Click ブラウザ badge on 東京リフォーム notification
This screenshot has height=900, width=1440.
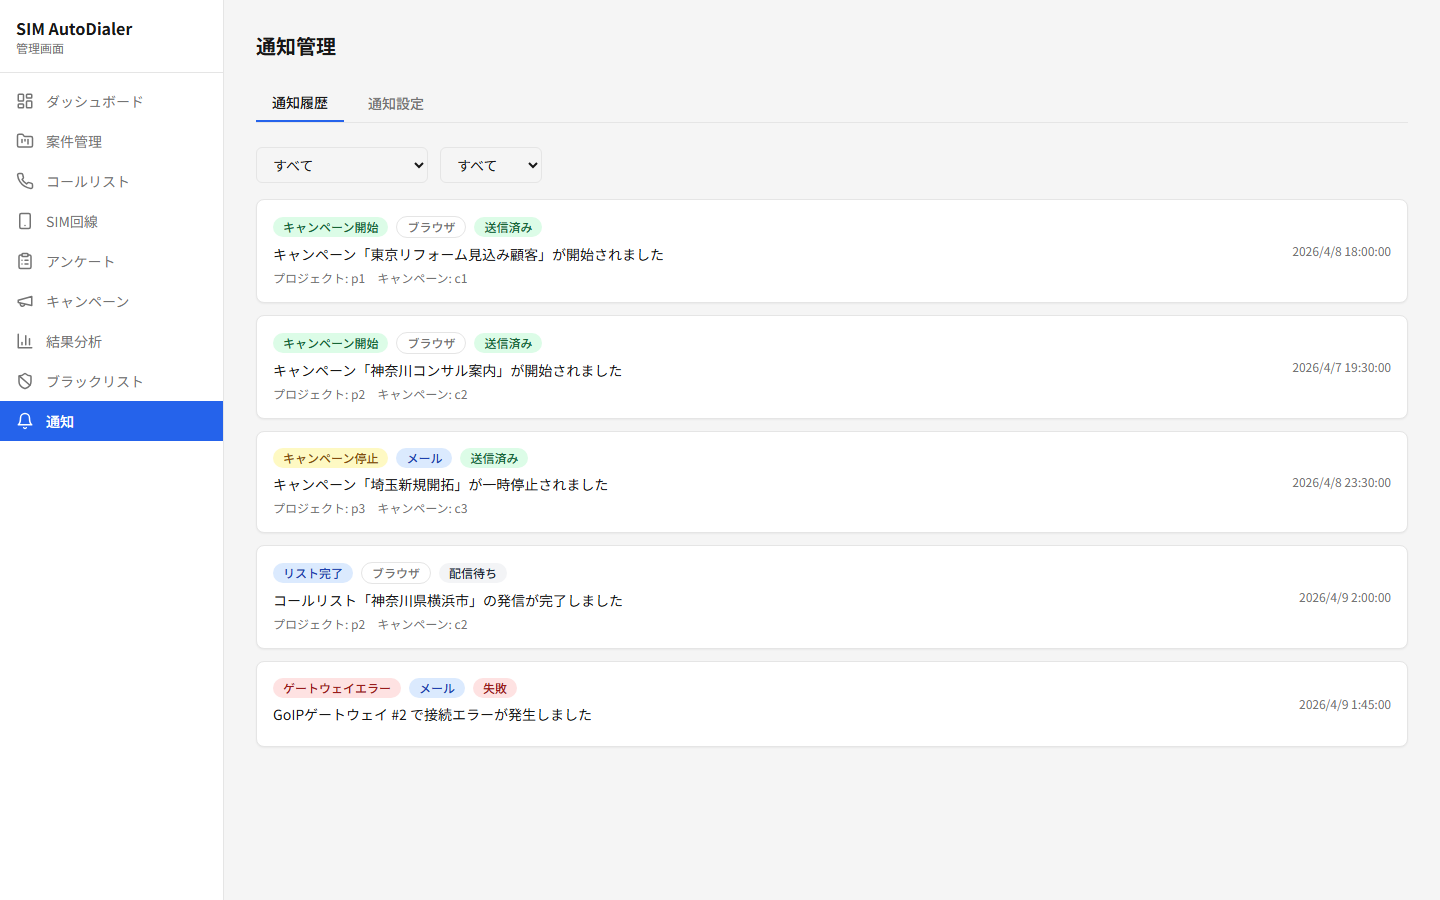pyautogui.click(x=431, y=227)
